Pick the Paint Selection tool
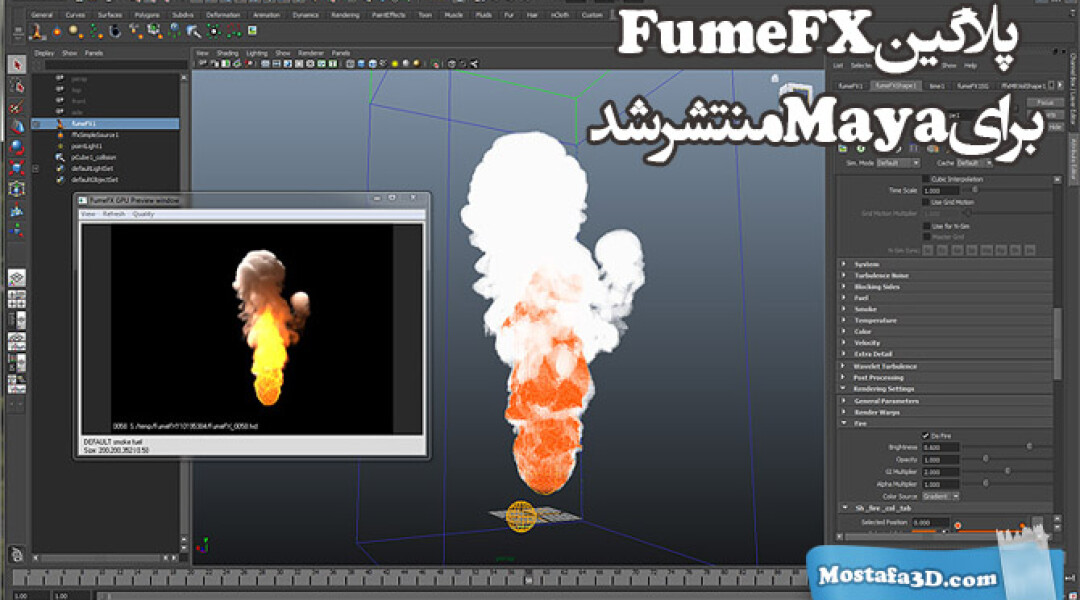Image resolution: width=1080 pixels, height=600 pixels. coord(17,107)
